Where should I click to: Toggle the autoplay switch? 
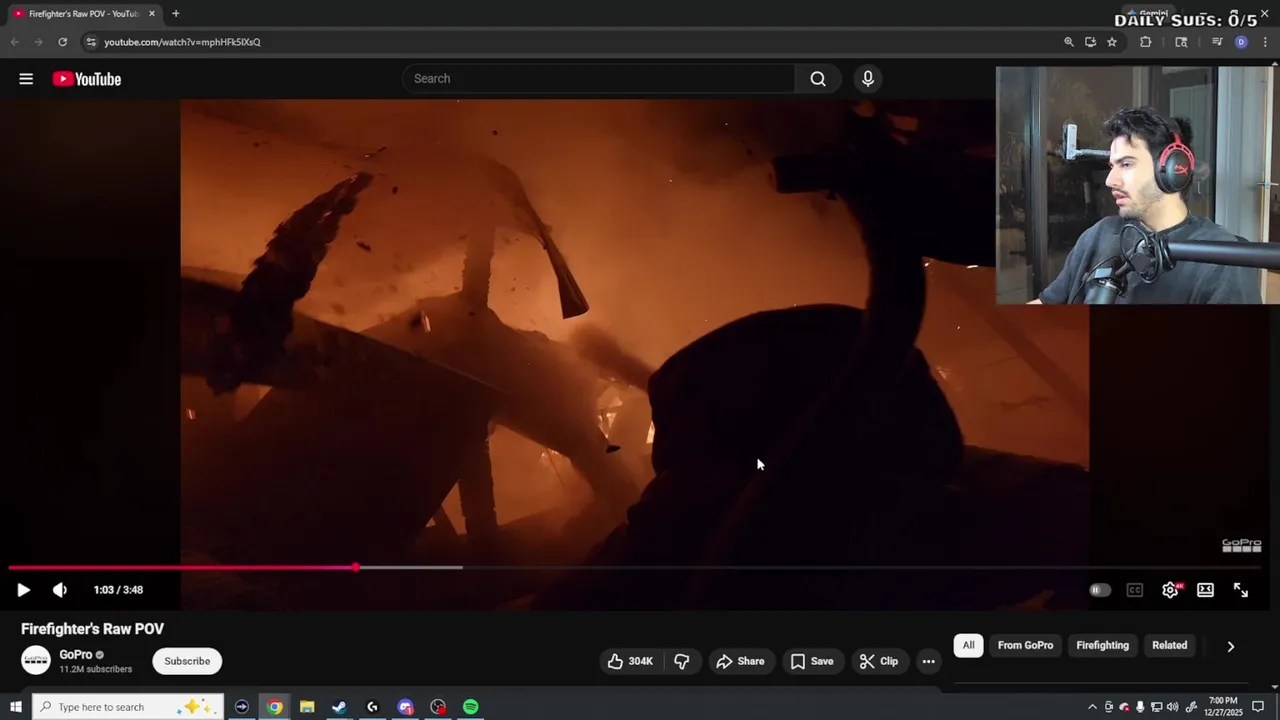[1099, 590]
